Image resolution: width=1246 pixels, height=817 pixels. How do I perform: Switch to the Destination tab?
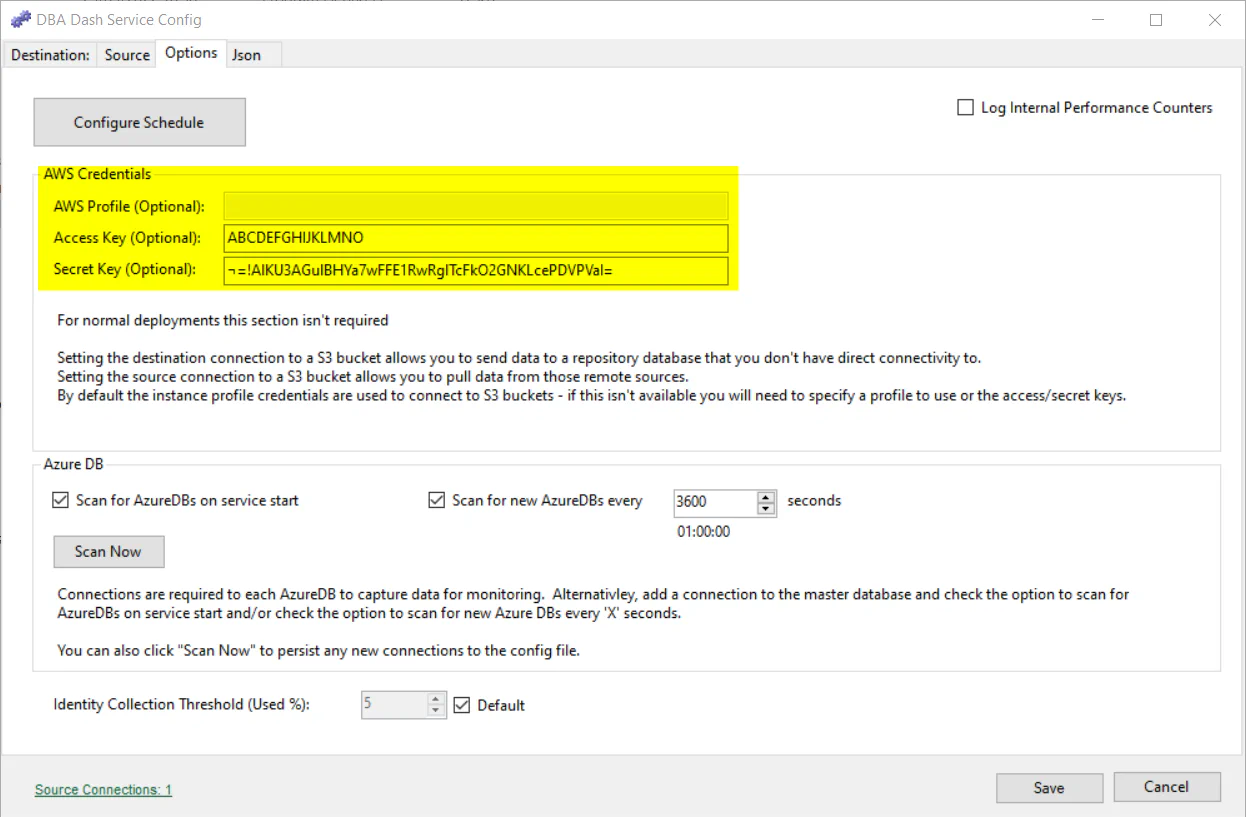tap(49, 55)
